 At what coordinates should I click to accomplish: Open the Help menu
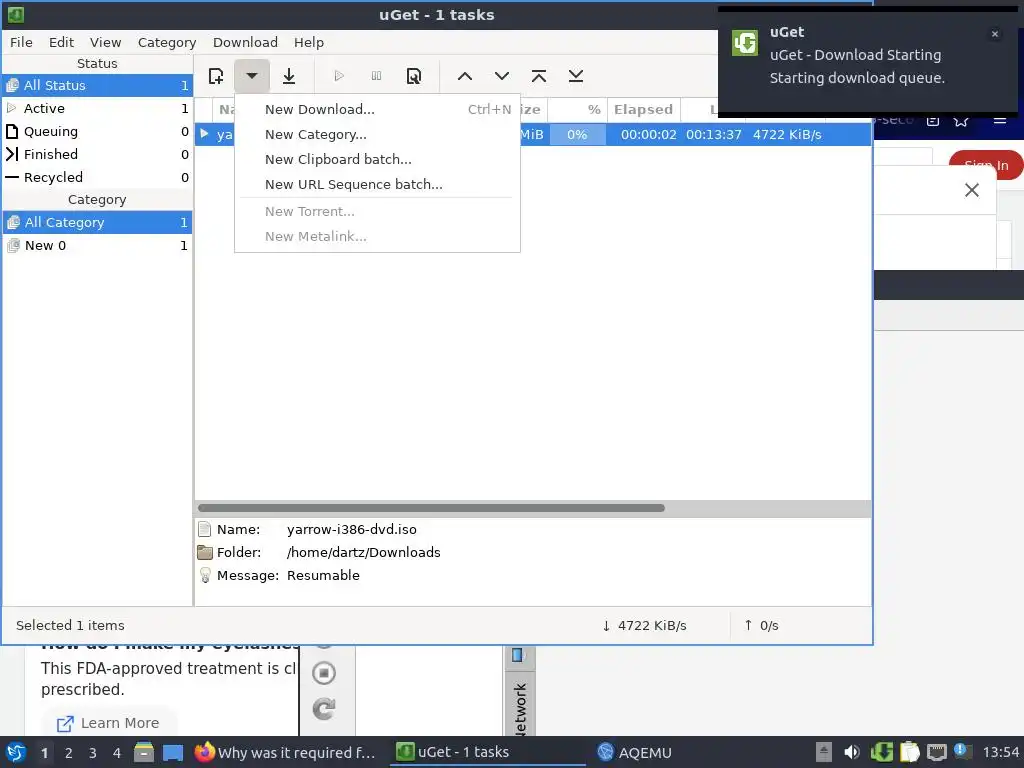(x=308, y=42)
